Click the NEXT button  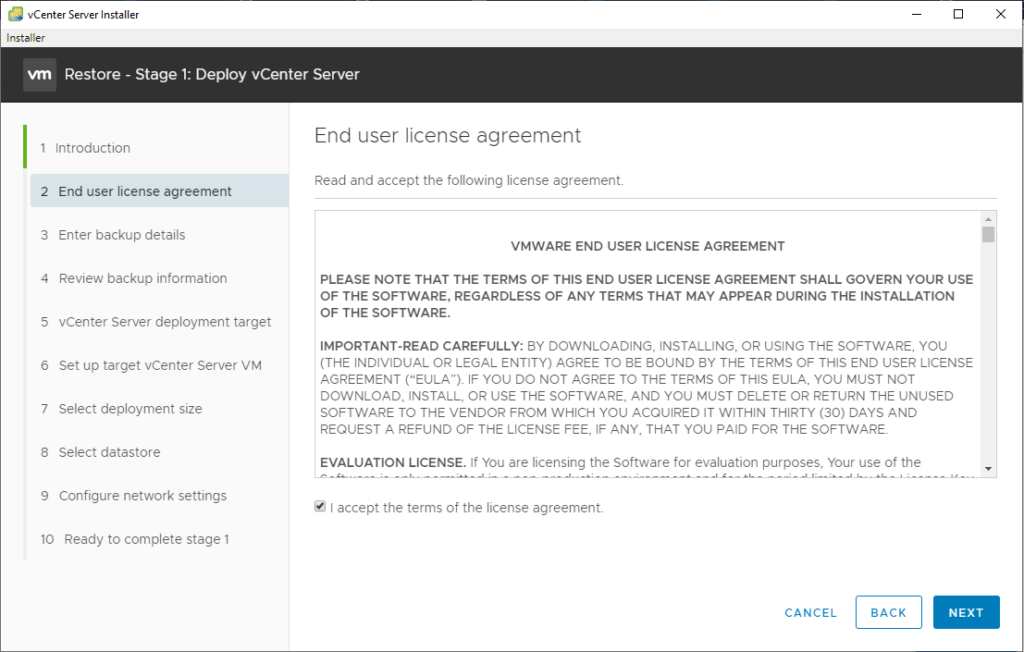pos(966,612)
